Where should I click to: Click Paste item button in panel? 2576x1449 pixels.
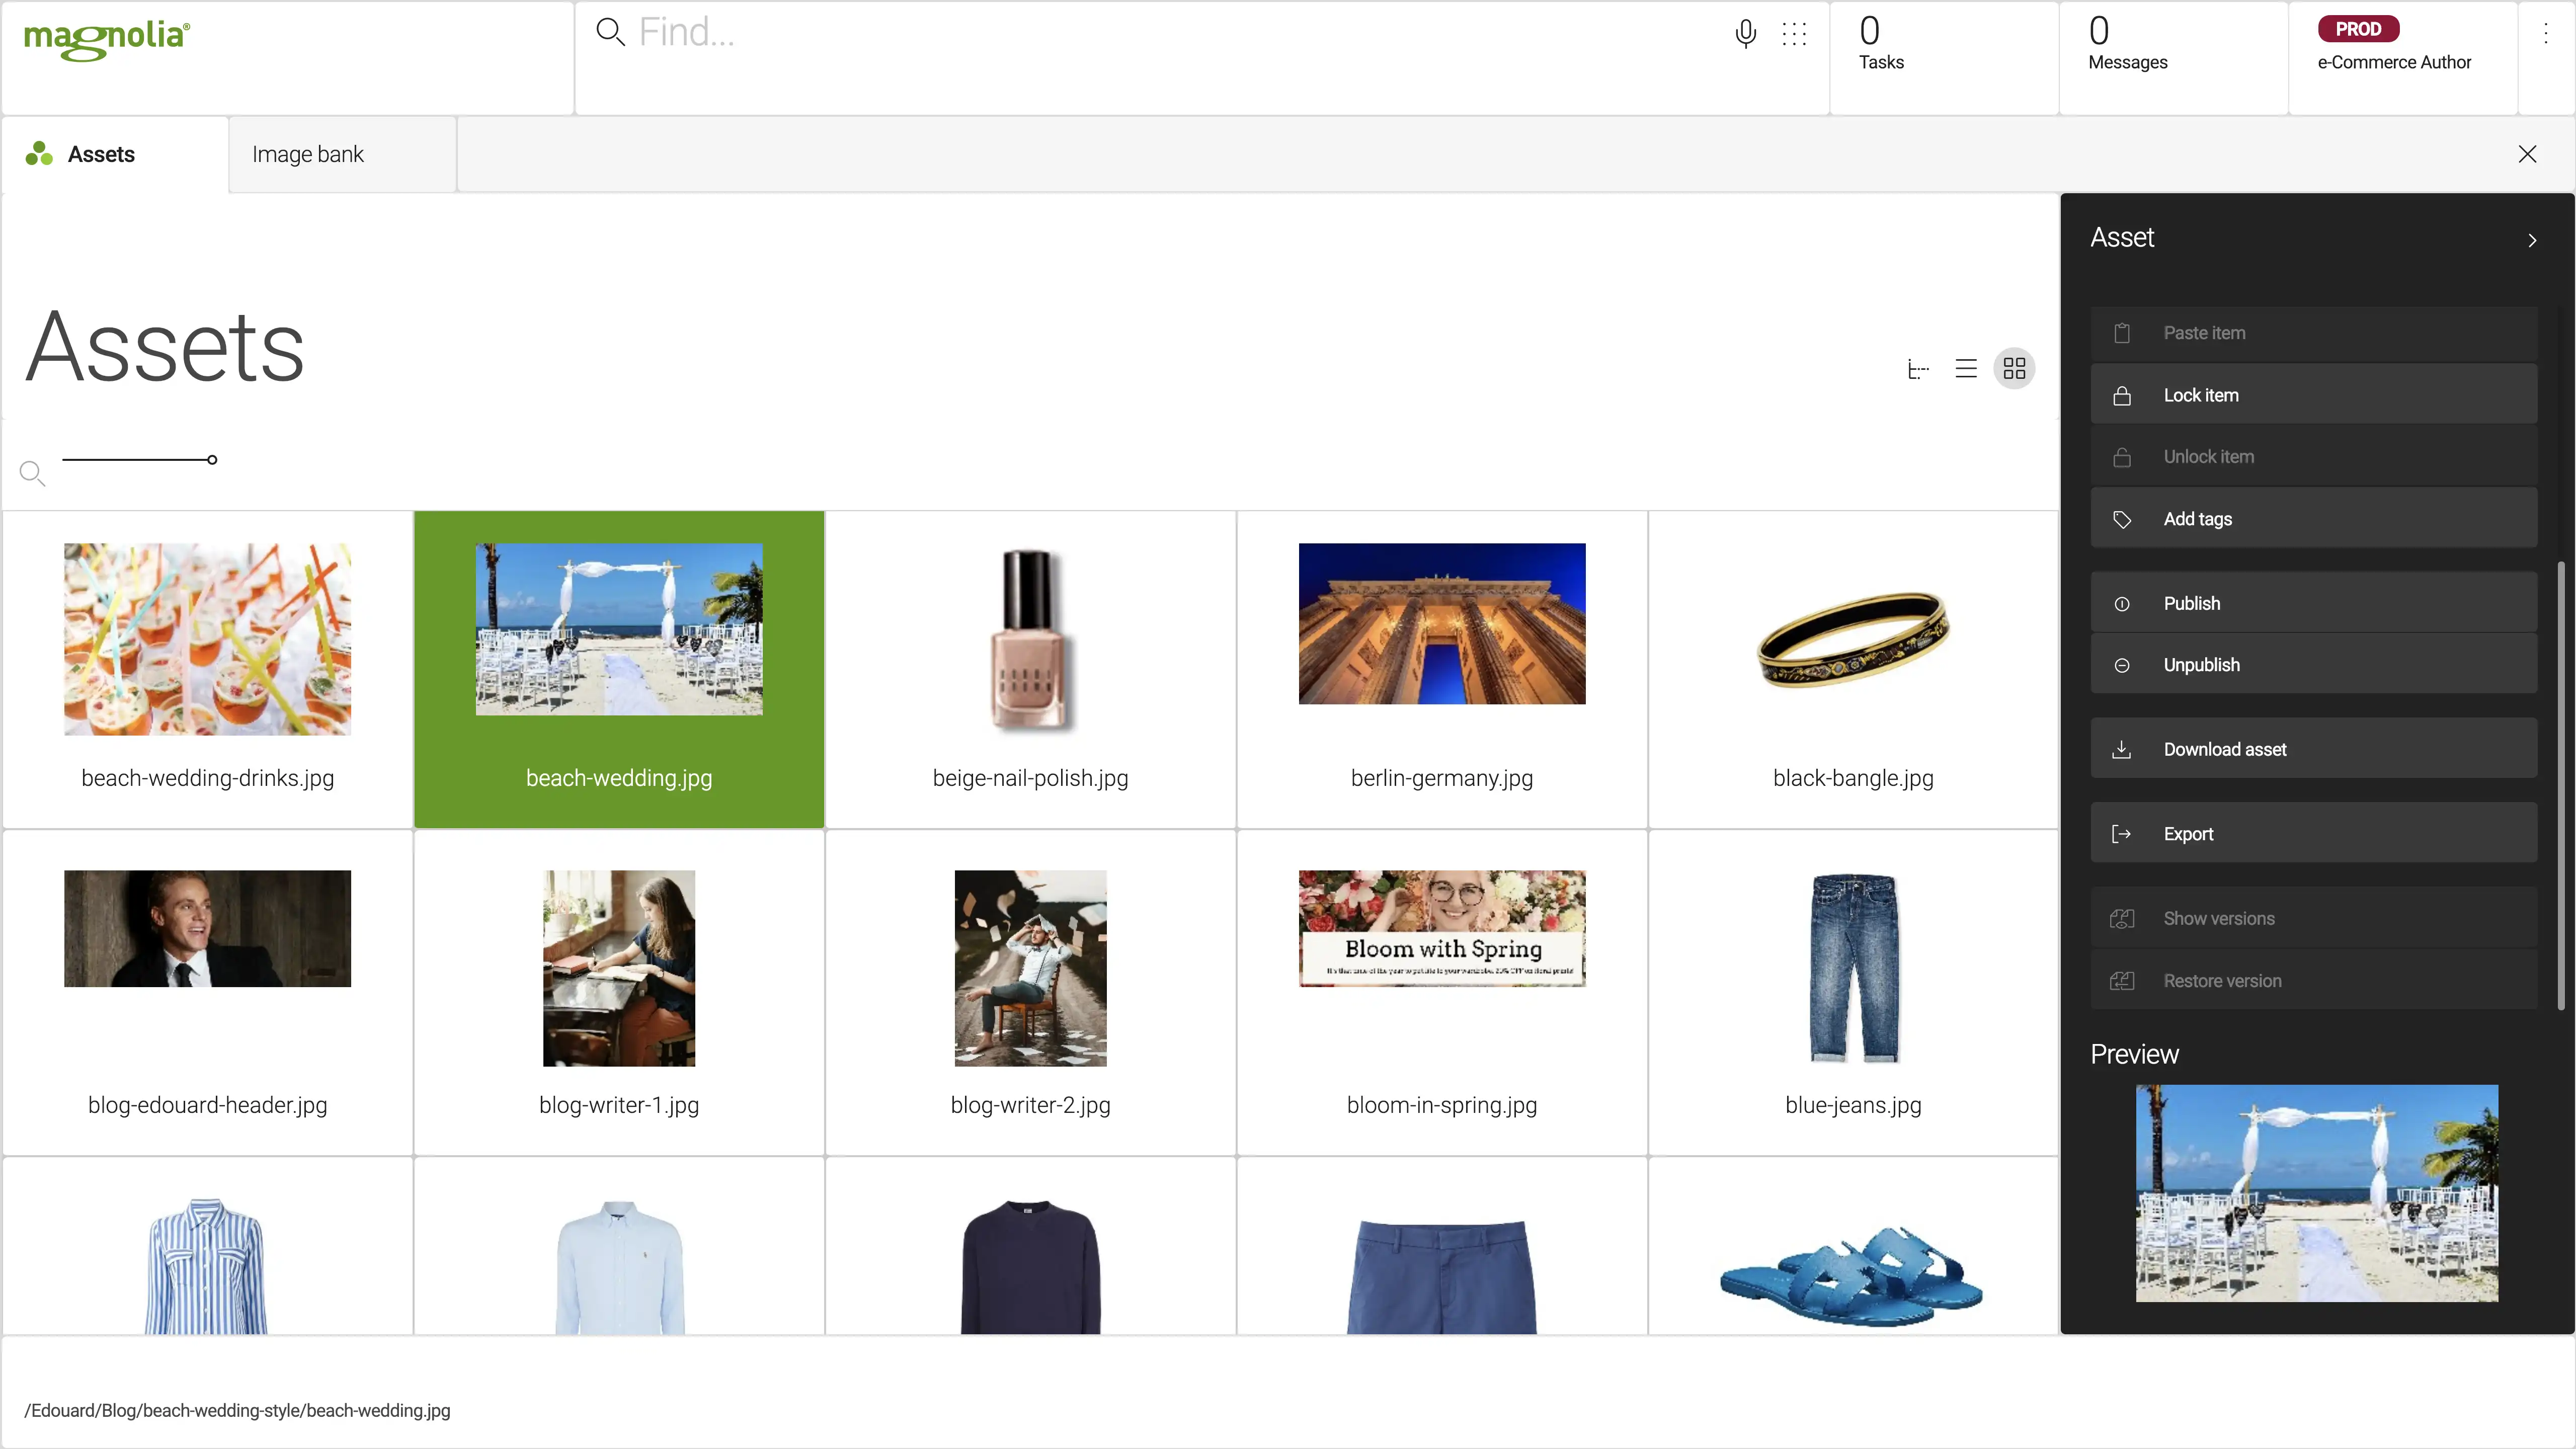point(2312,333)
